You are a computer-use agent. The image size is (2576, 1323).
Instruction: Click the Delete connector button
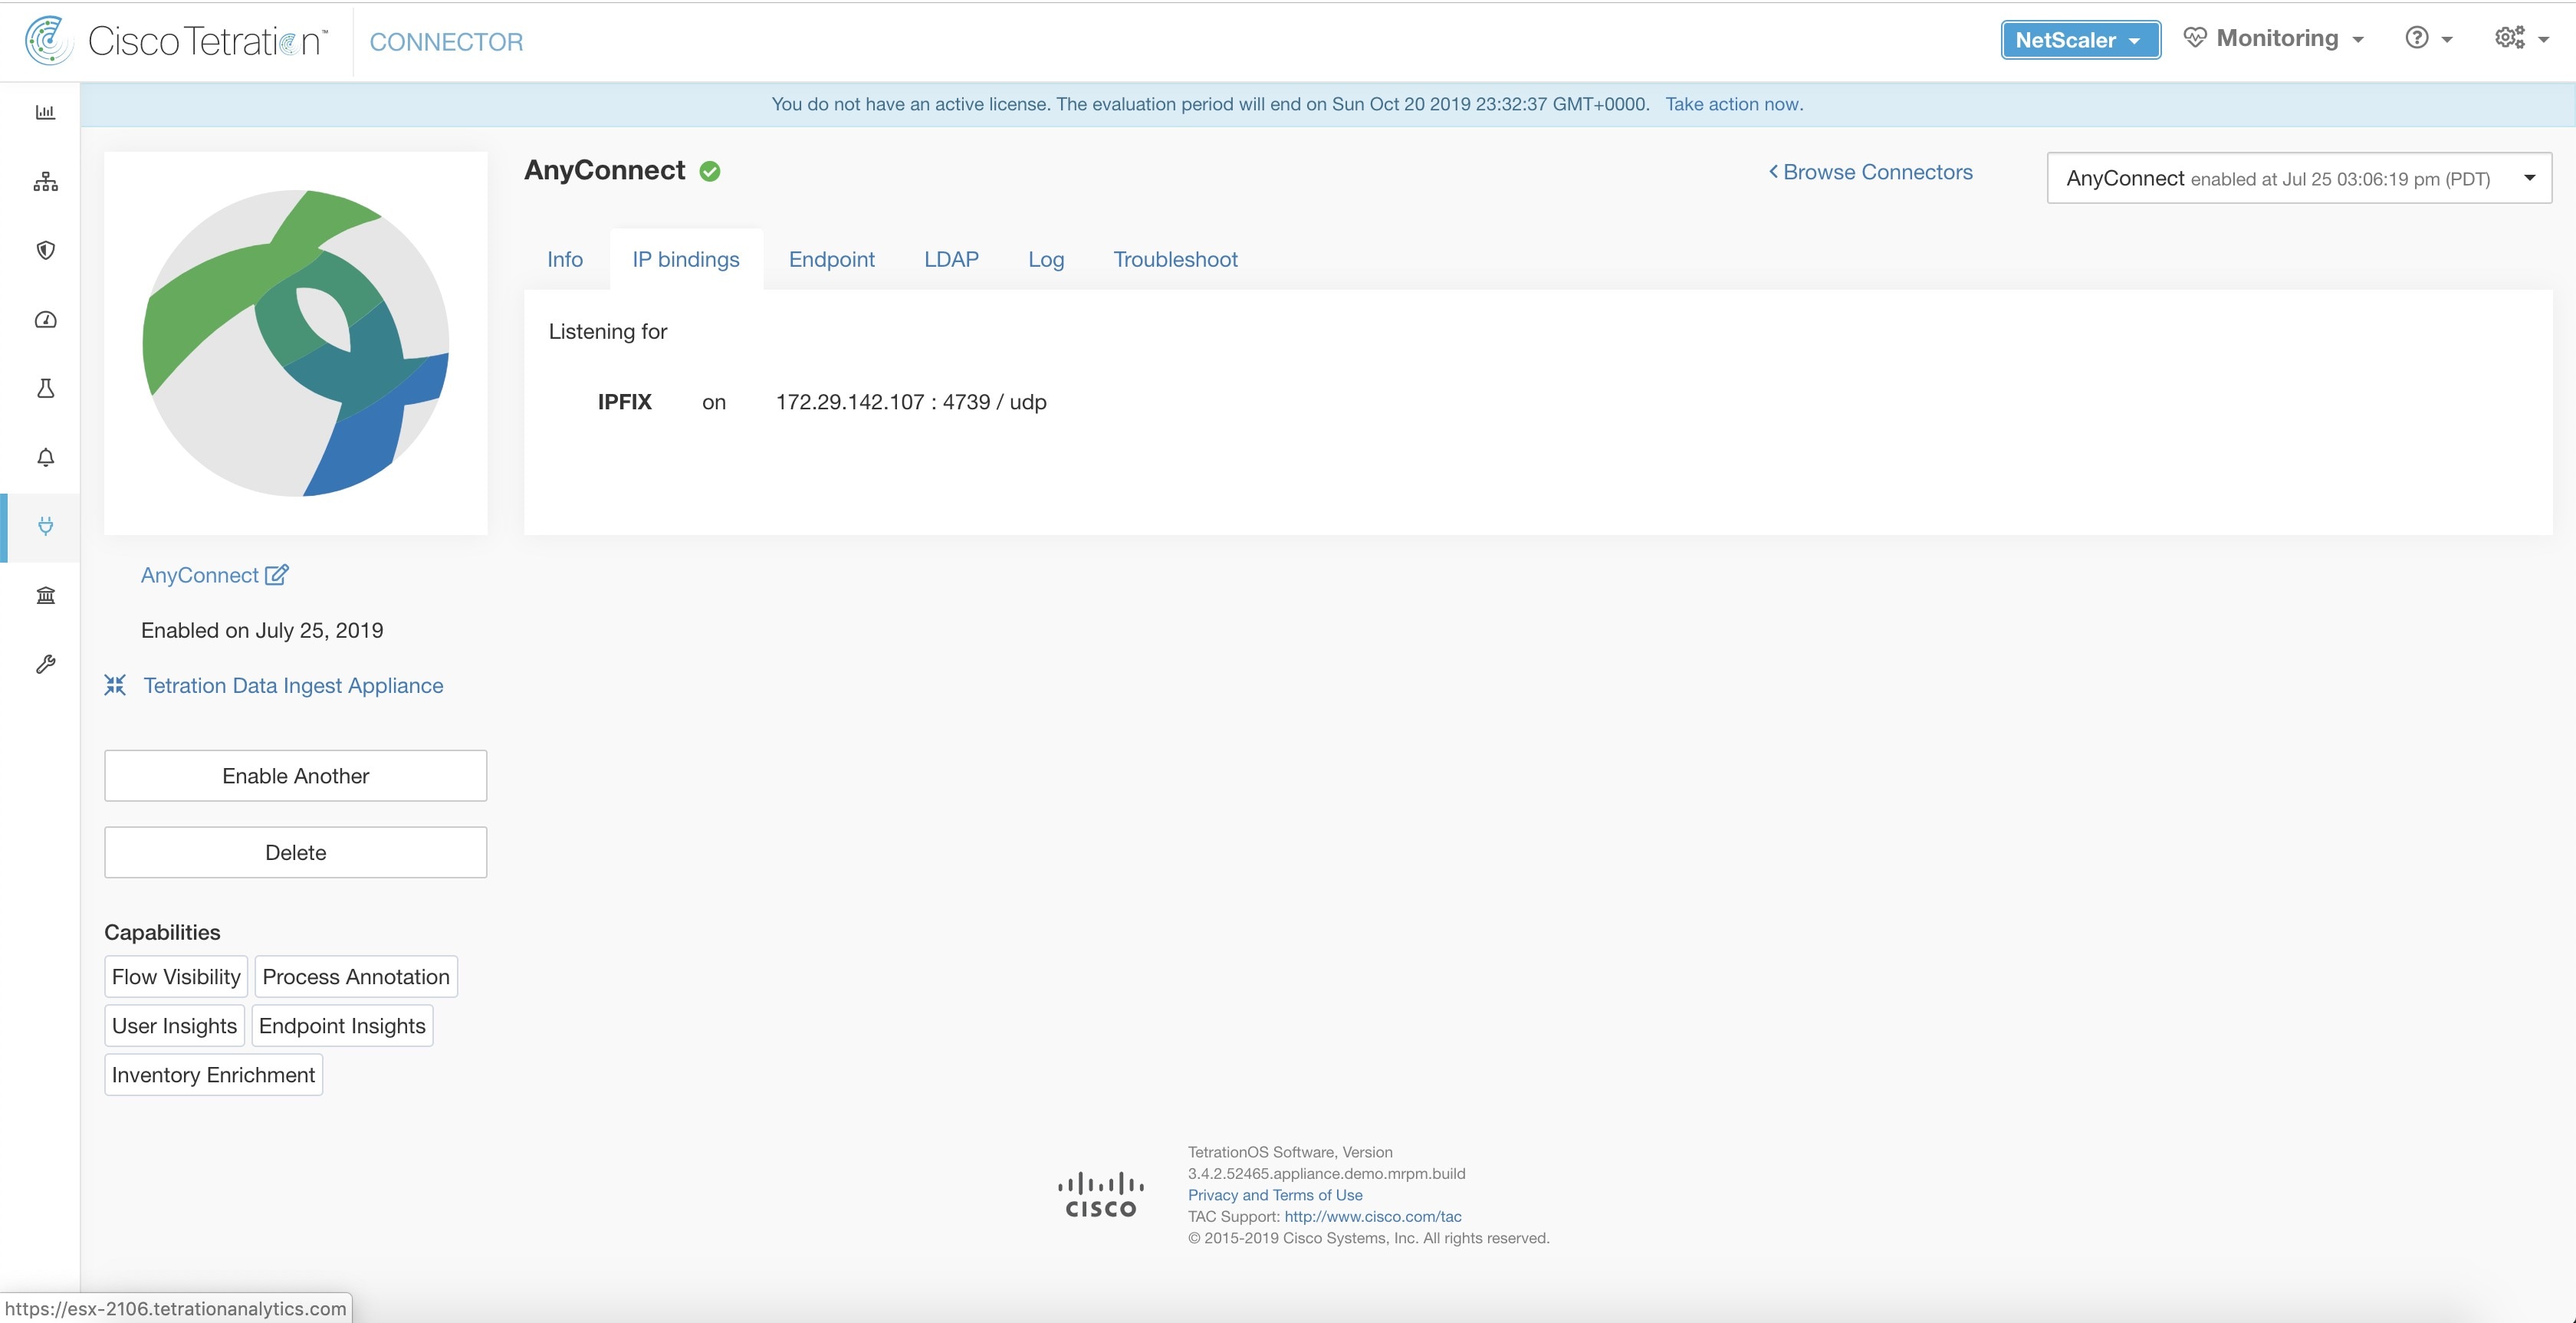295,852
